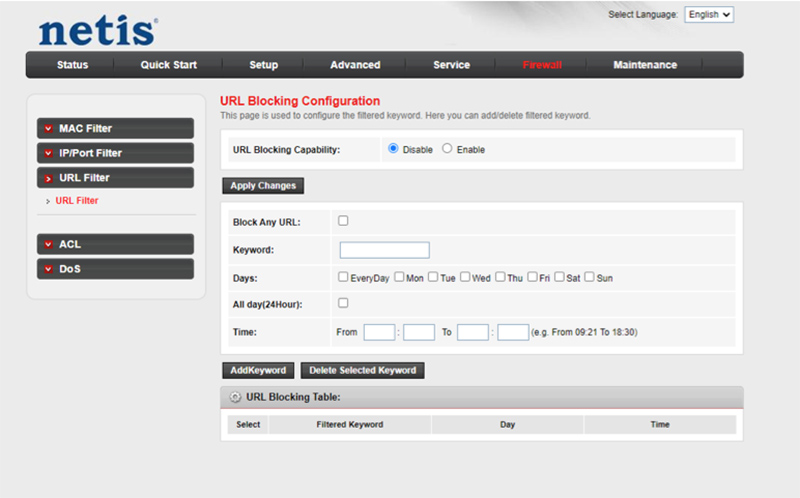Open the Select Language dropdown
800x498 pixels.
[x=710, y=15]
